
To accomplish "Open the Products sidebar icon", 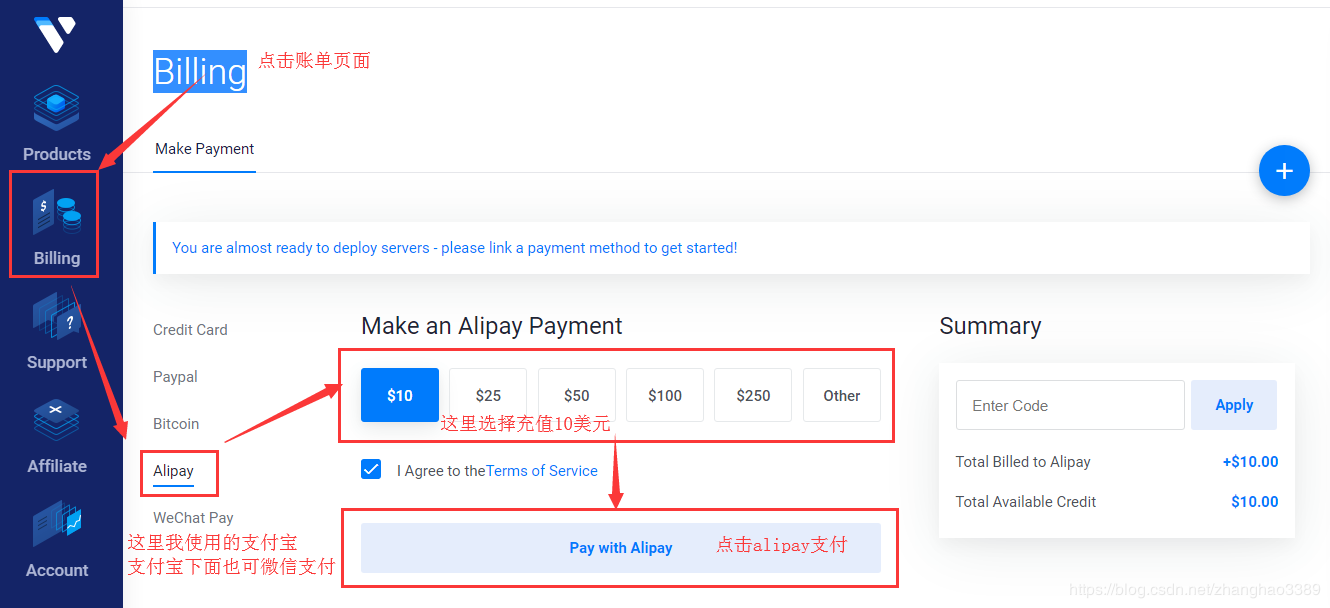I will coord(56,110).
